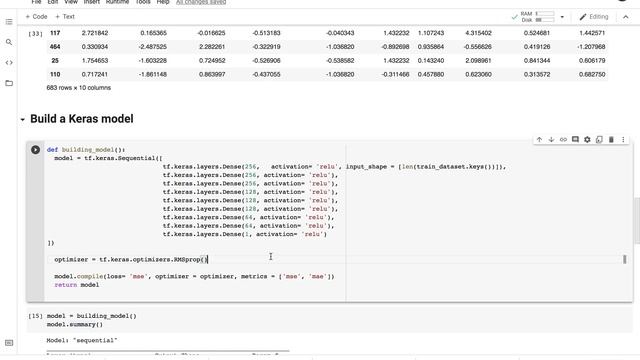Add a new Code cell
Screen dimensions: 640x360
(x=36, y=17)
